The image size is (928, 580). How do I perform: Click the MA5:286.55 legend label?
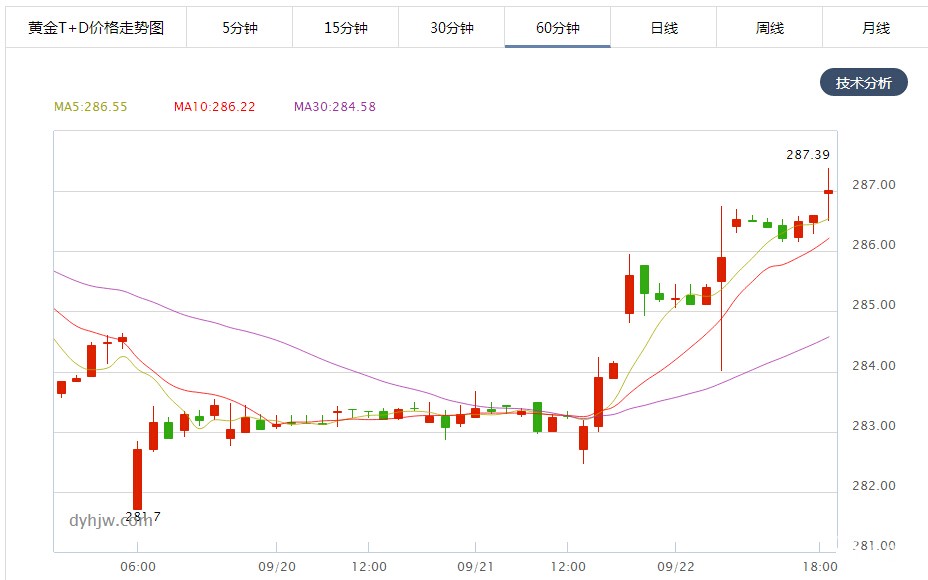pos(91,106)
